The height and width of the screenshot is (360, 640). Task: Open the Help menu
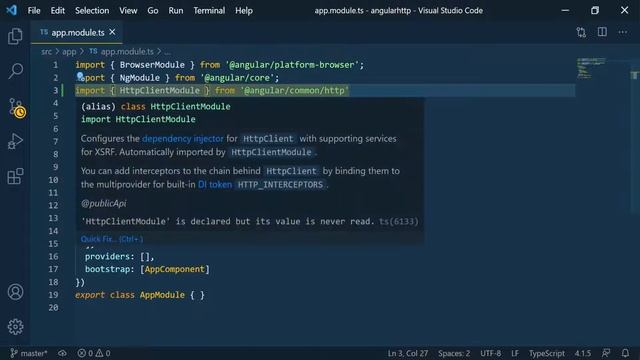(x=244, y=11)
